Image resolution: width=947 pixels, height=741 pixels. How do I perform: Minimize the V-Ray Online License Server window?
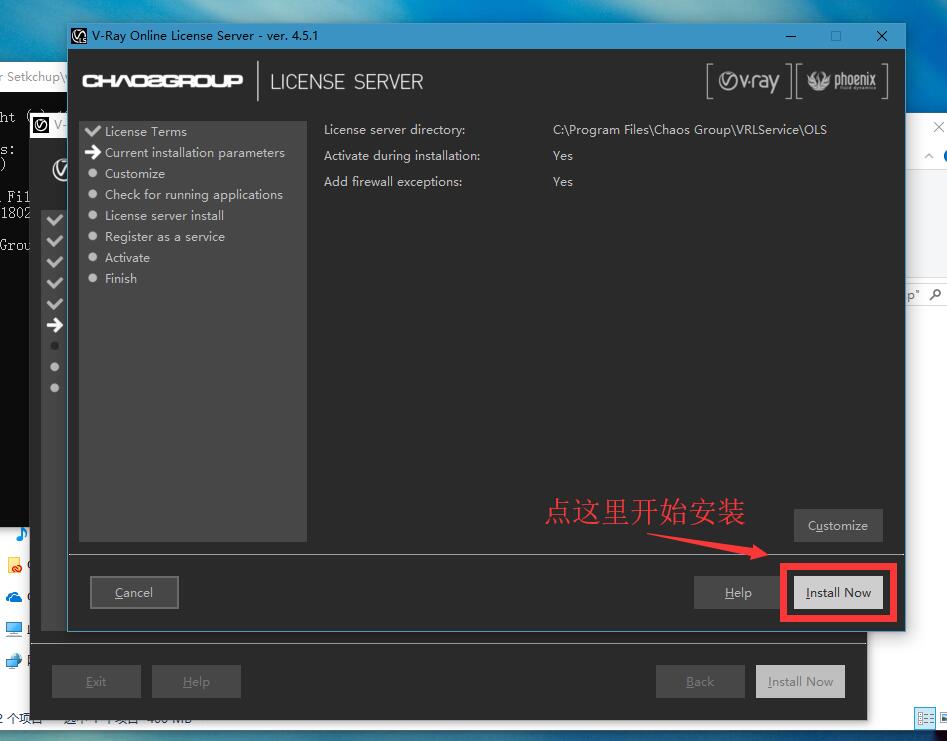pyautogui.click(x=791, y=36)
